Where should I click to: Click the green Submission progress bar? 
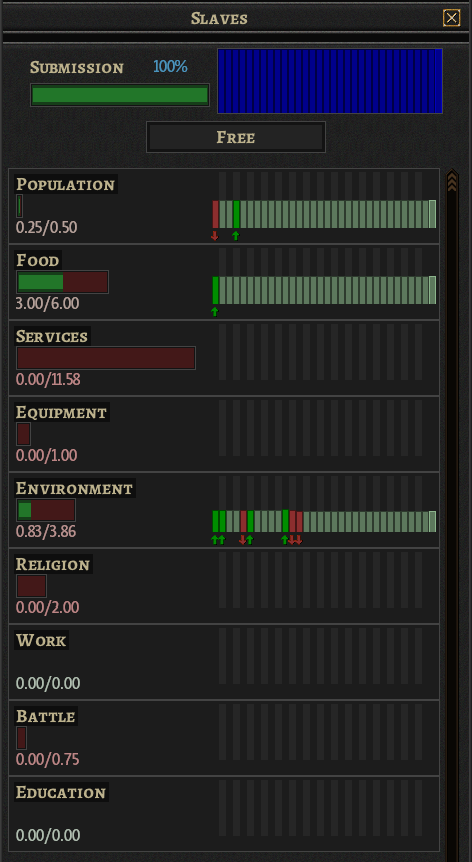coord(120,95)
